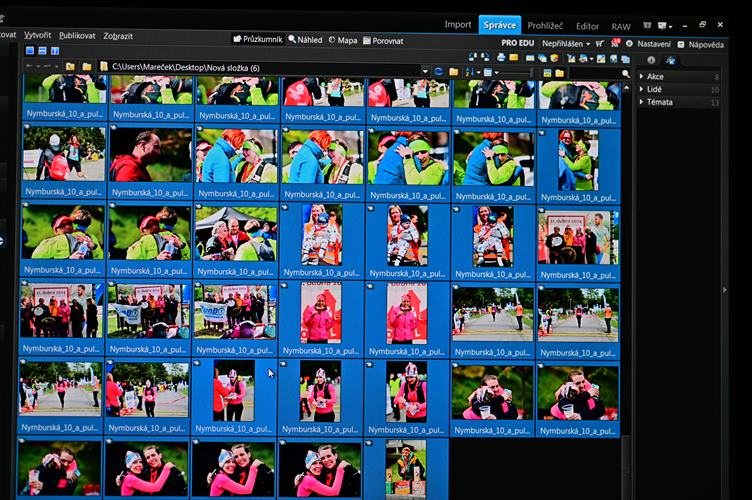Select the active Správce tab
This screenshot has width=752, height=500.
tap(500, 25)
